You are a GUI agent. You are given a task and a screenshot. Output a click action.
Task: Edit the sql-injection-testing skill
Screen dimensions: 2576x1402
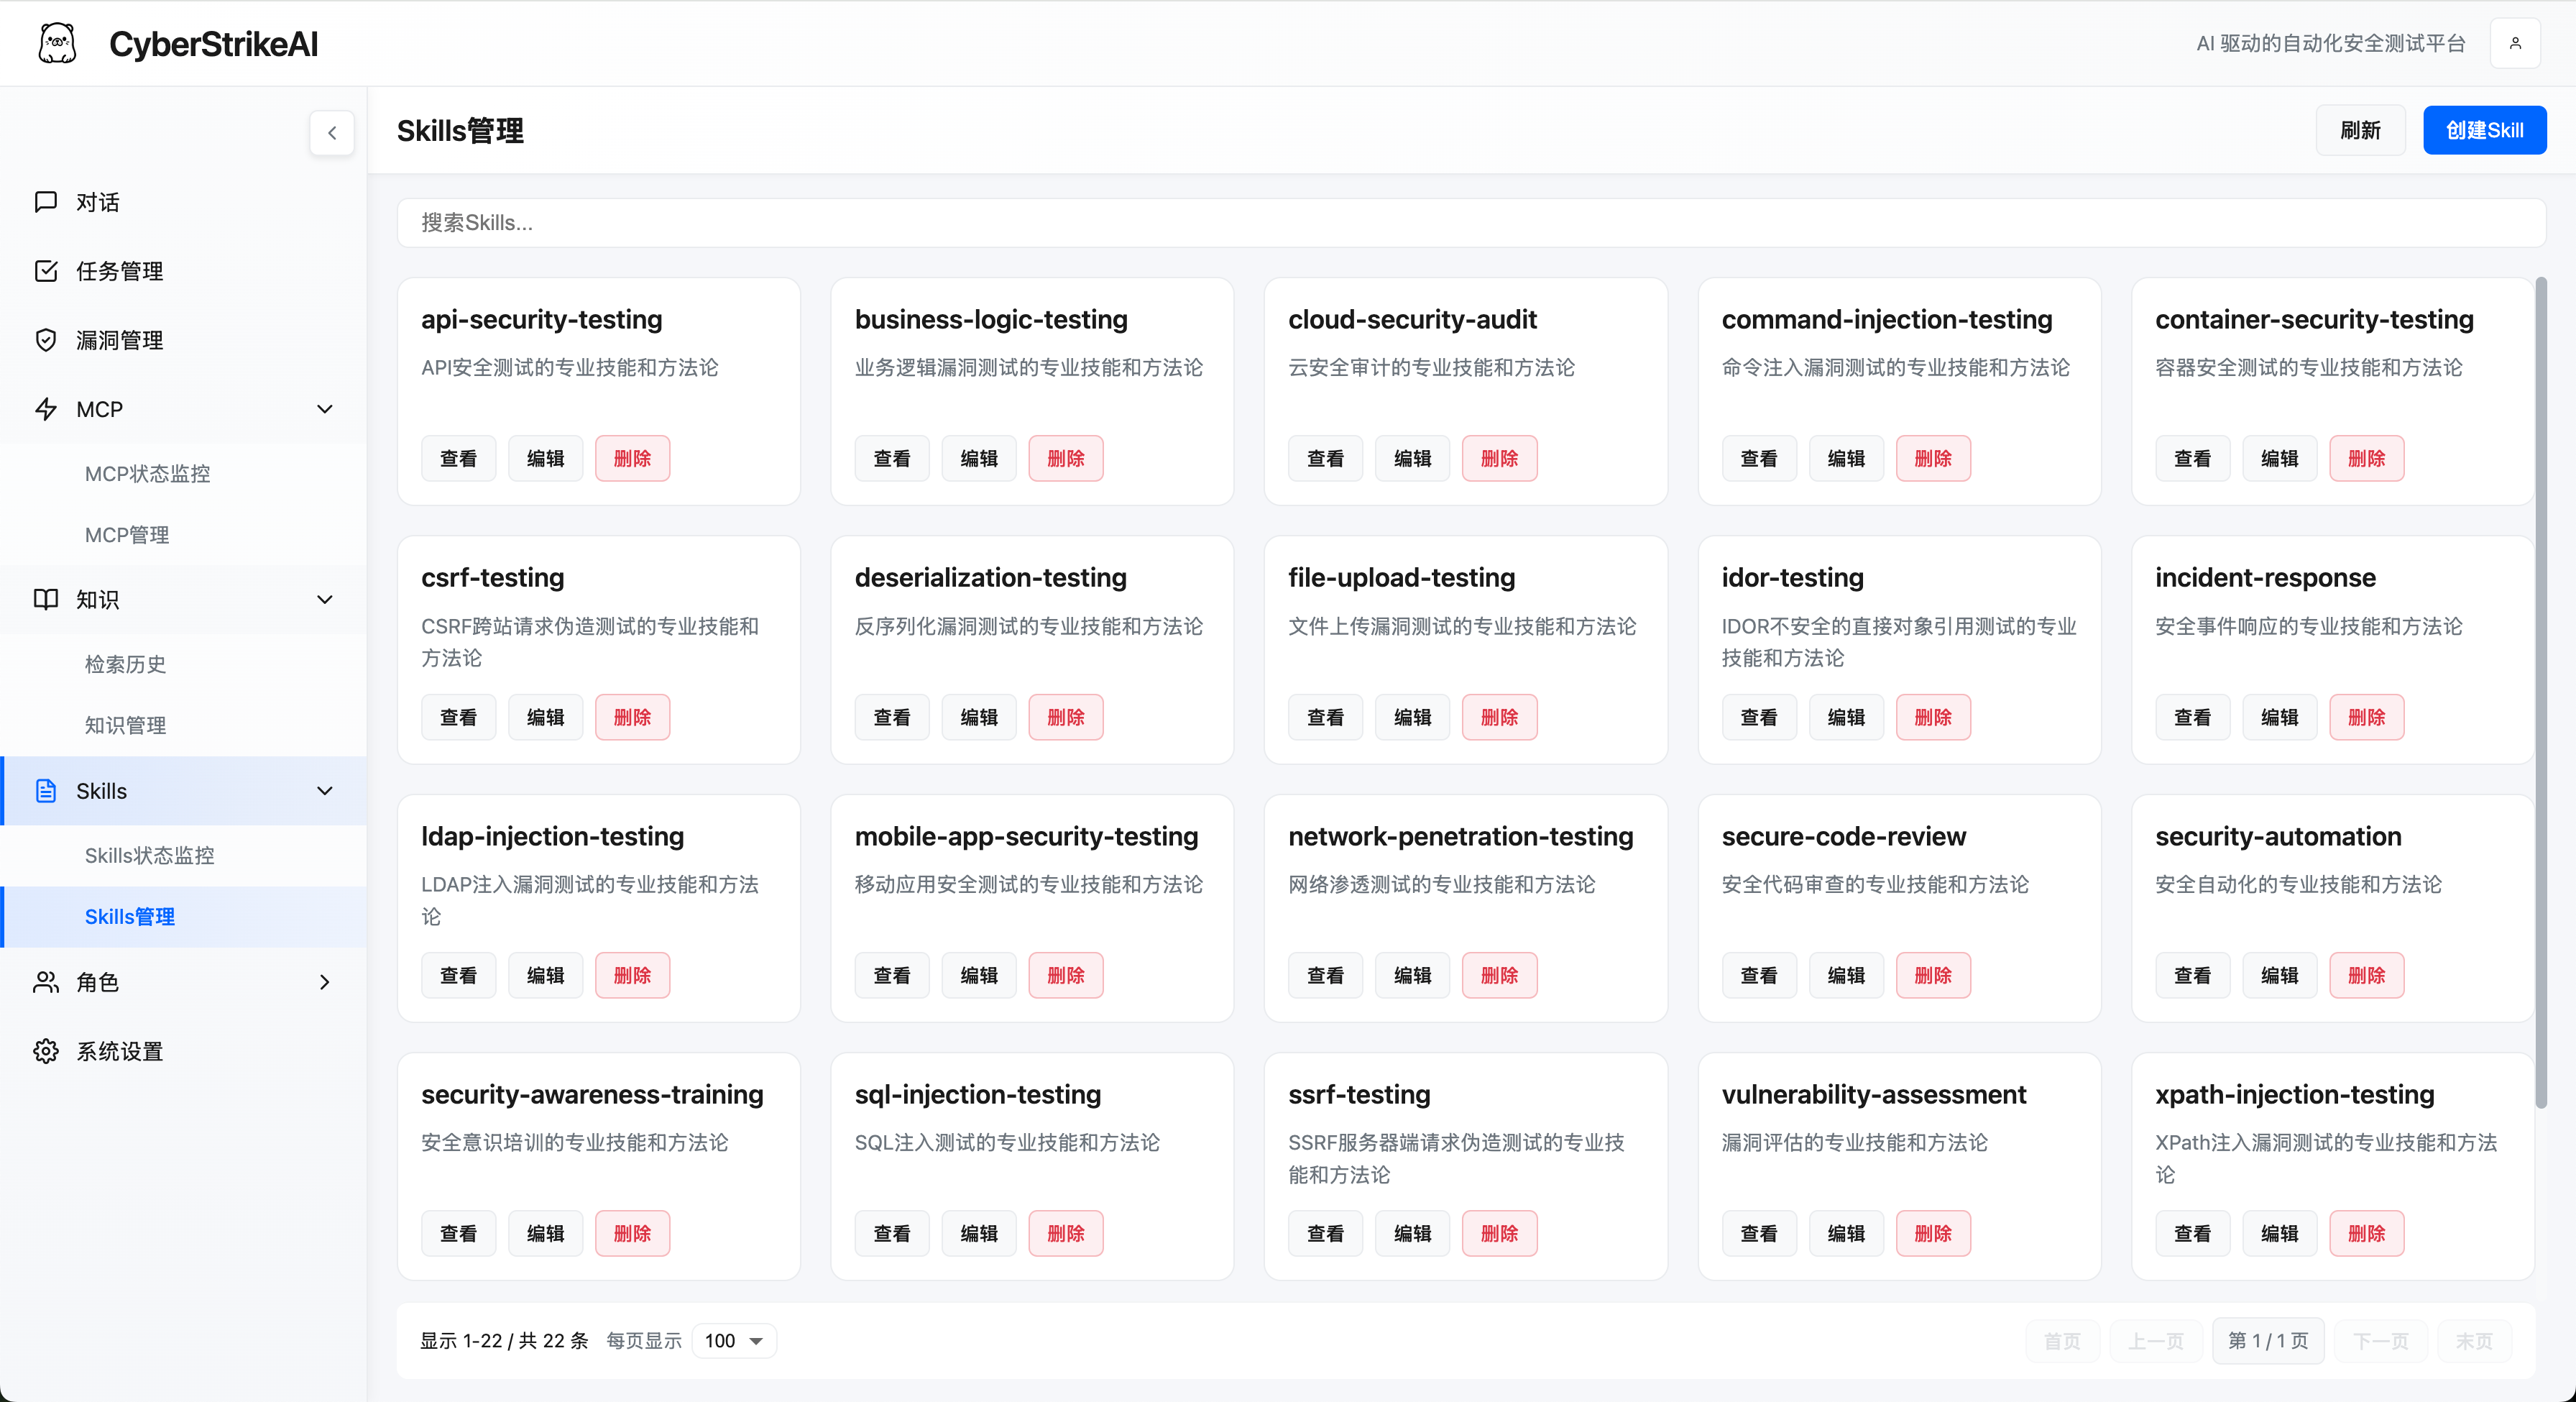pos(978,1233)
